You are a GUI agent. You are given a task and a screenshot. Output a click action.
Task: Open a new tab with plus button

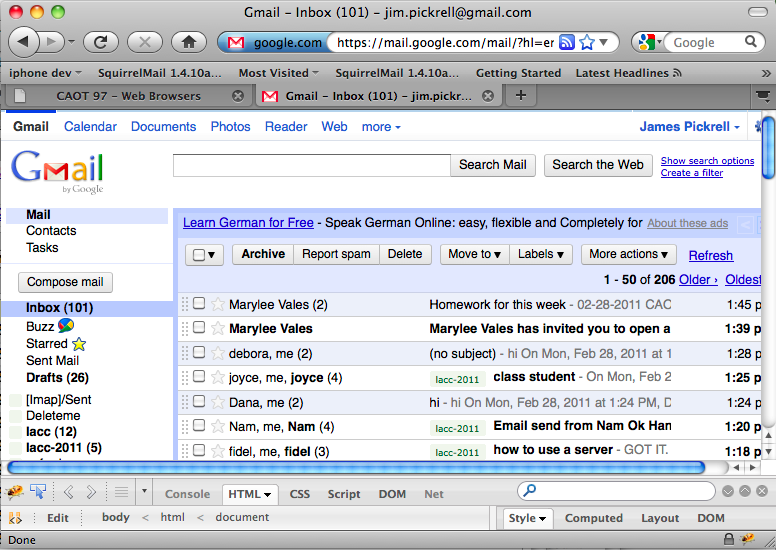(521, 95)
